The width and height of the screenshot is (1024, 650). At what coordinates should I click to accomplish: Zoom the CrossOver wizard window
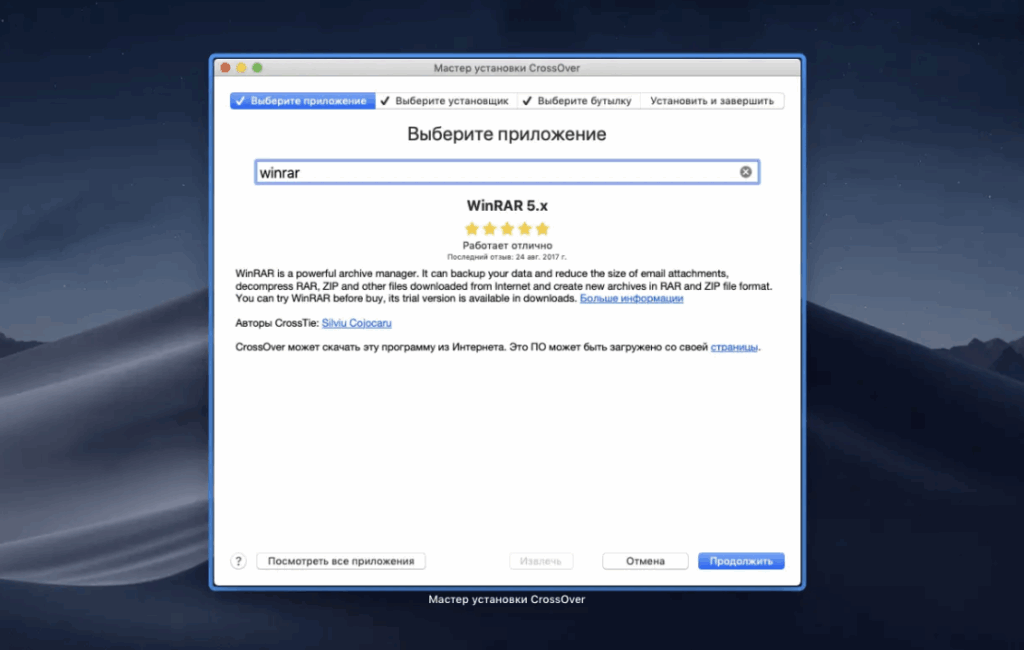257,68
